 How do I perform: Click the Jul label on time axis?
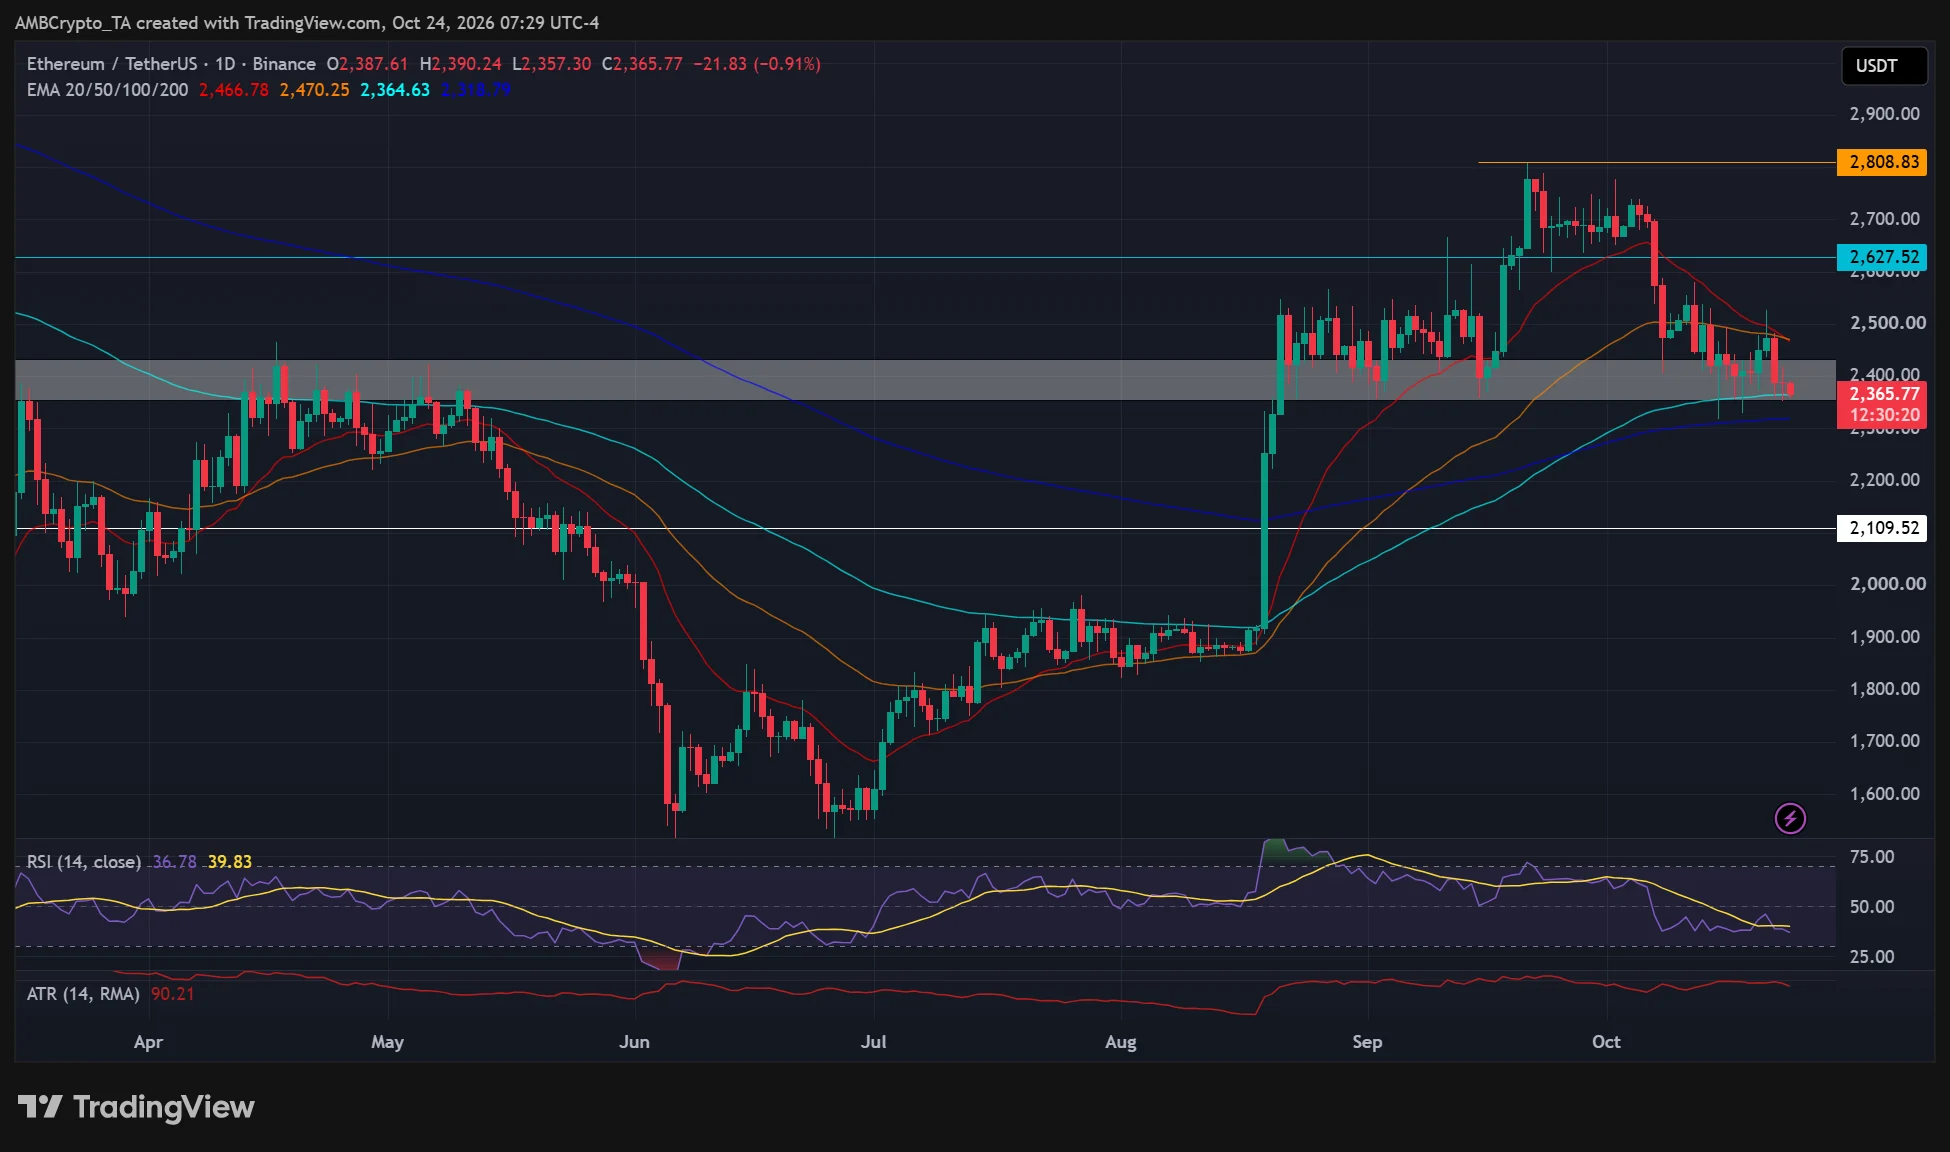pyautogui.click(x=873, y=1042)
